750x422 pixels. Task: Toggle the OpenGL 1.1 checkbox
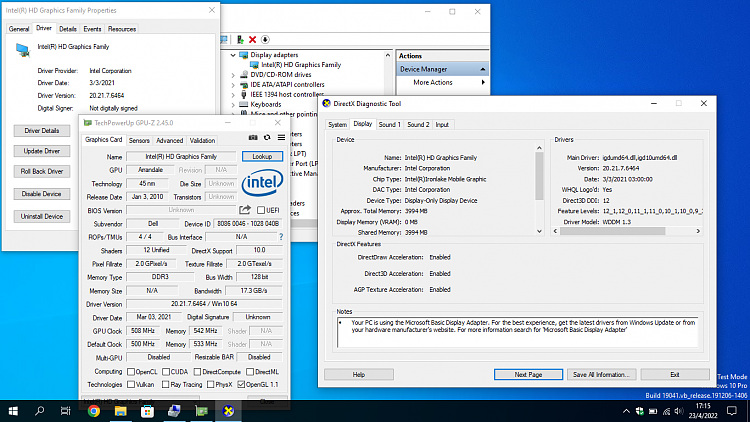(x=241, y=385)
